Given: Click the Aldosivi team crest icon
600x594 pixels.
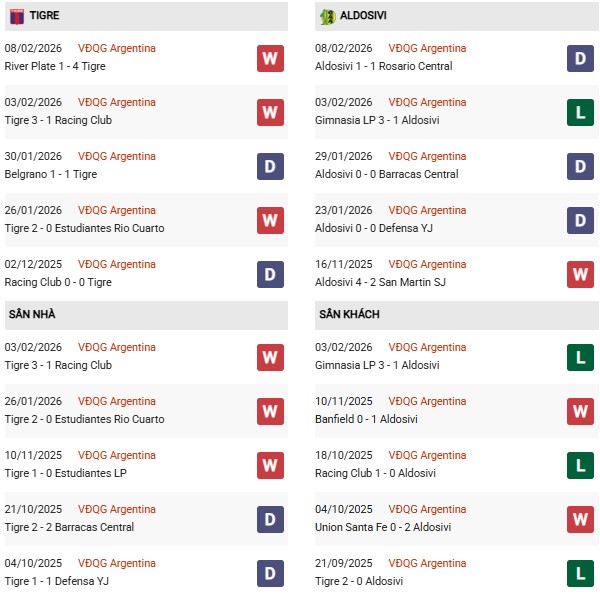Looking at the screenshot, I should (327, 16).
